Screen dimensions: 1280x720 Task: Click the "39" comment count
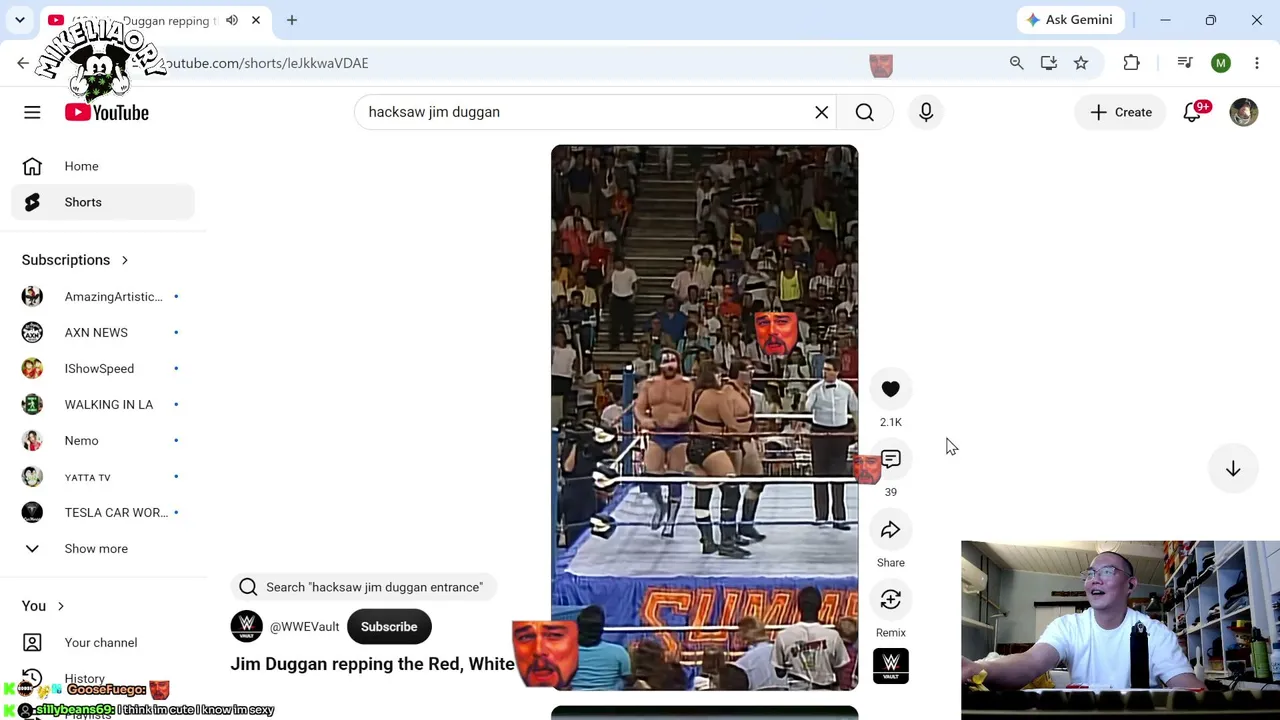coord(891,492)
